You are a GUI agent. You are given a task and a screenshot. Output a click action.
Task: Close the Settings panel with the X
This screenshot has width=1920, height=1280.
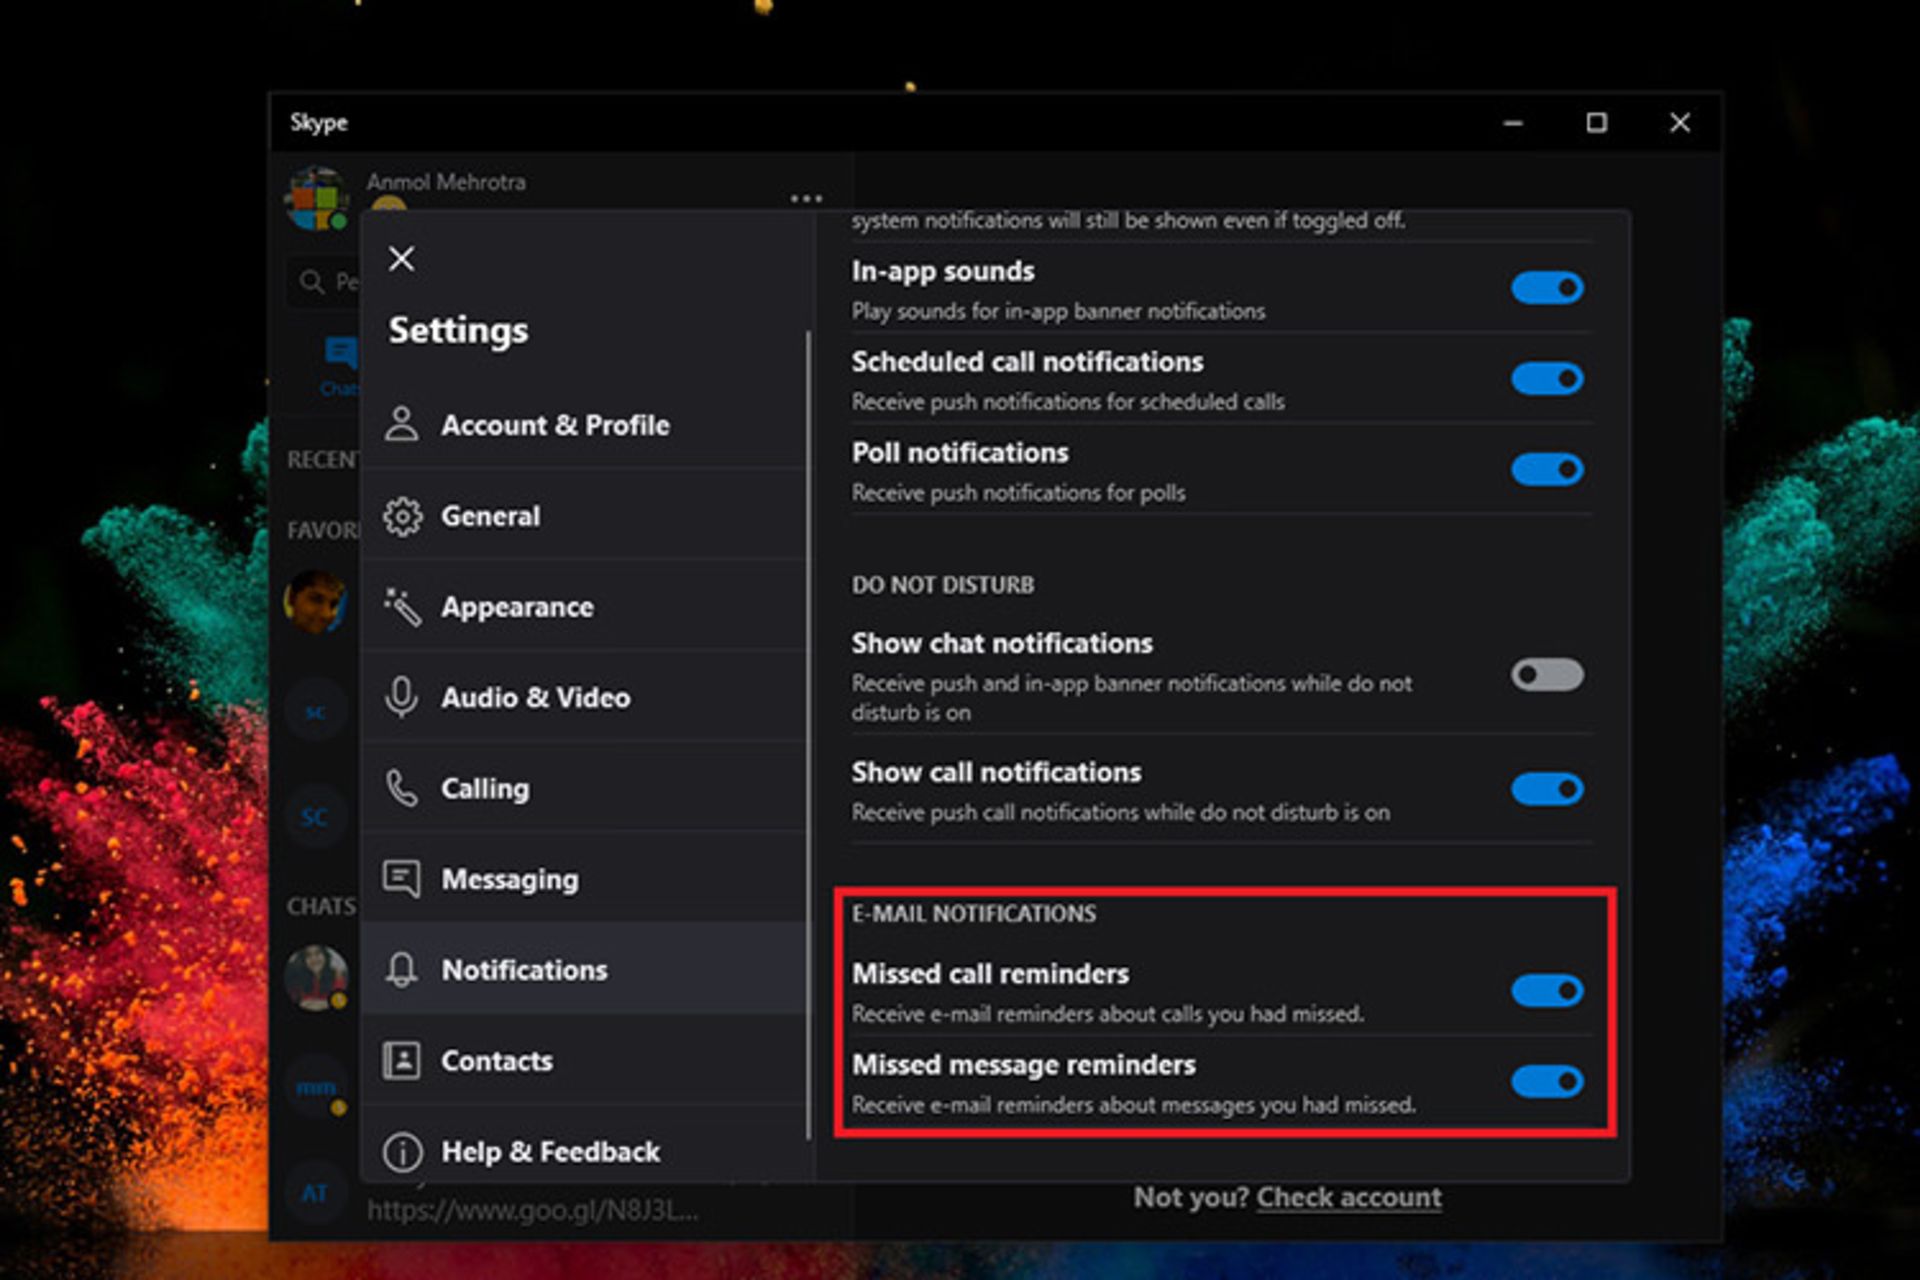(402, 259)
